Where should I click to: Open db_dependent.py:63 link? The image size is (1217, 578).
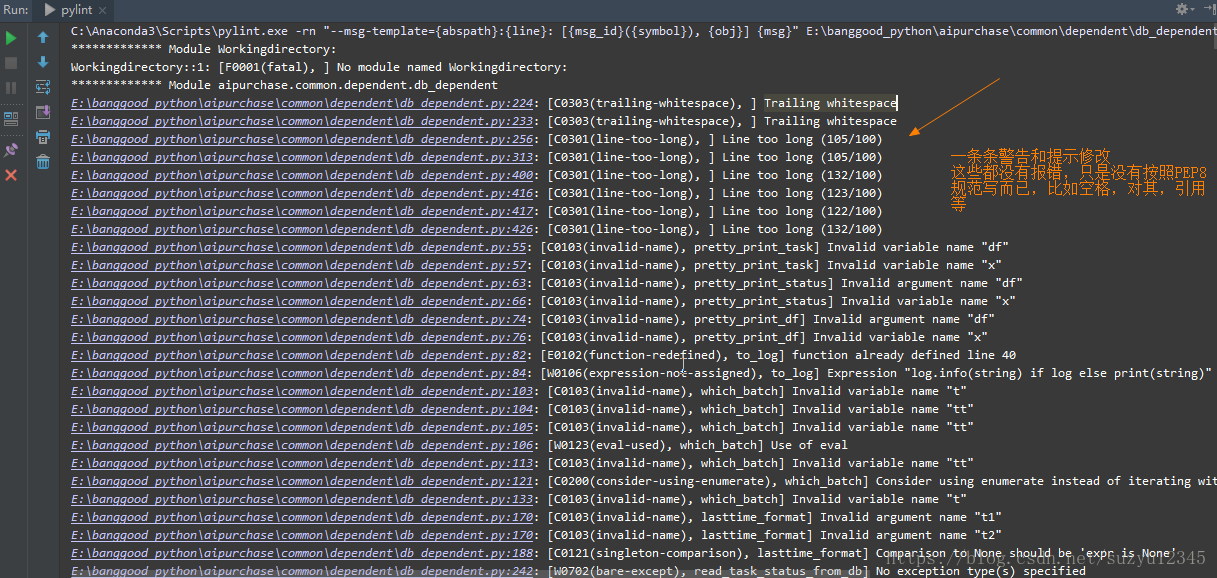pos(298,283)
